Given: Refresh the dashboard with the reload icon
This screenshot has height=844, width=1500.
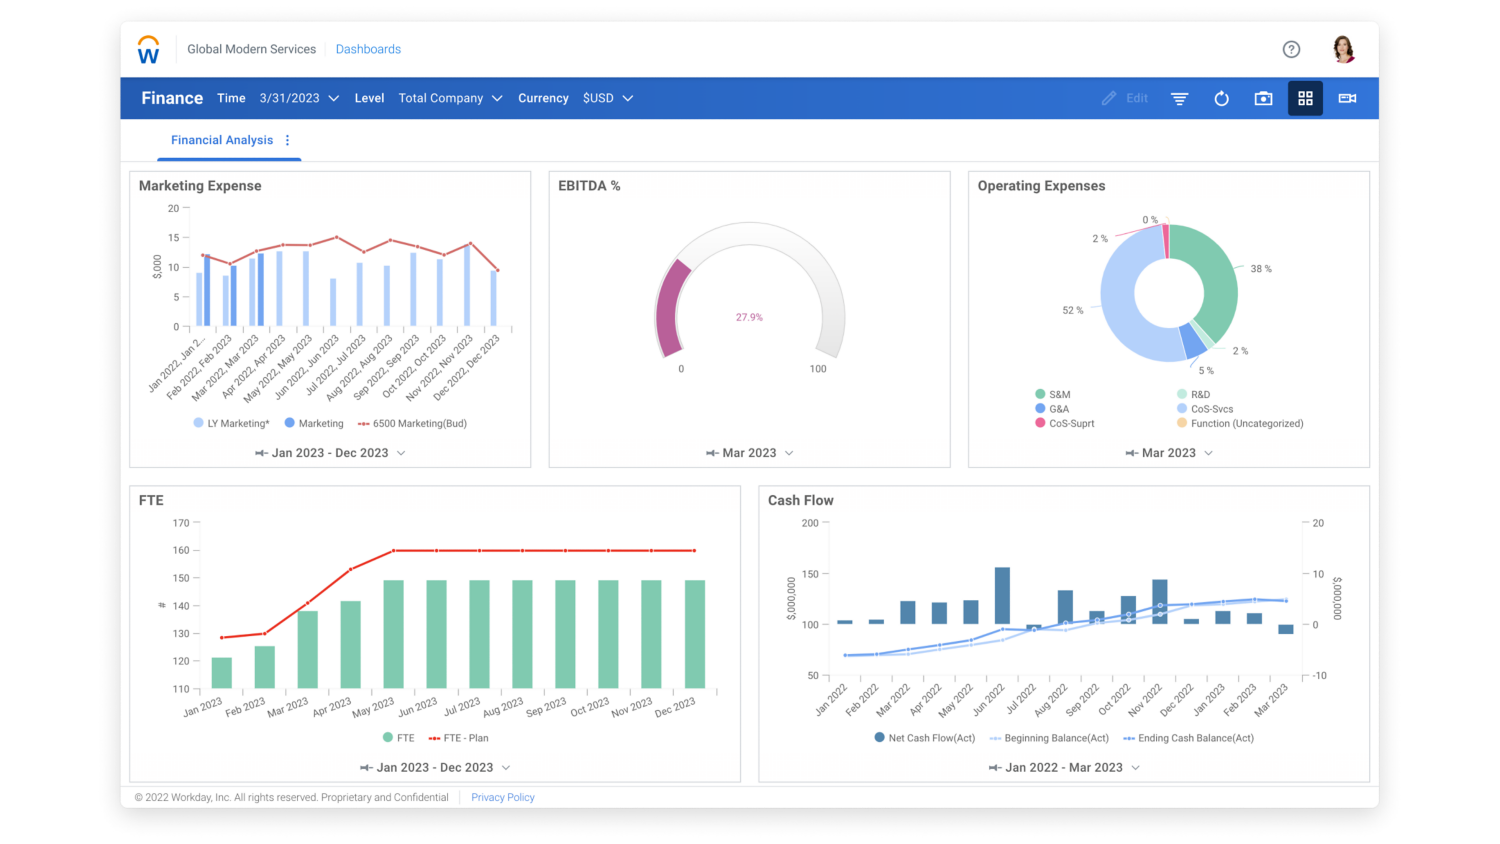Looking at the screenshot, I should 1221,98.
